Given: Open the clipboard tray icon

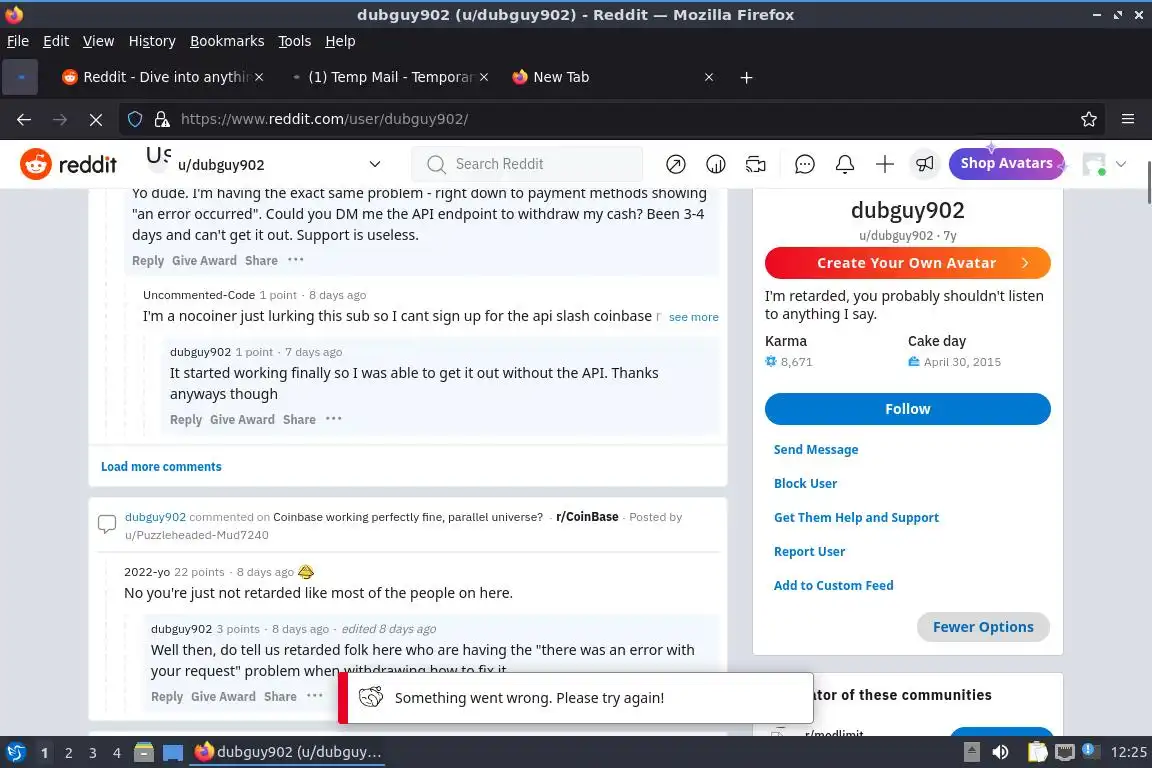Looking at the screenshot, I should 1037,752.
